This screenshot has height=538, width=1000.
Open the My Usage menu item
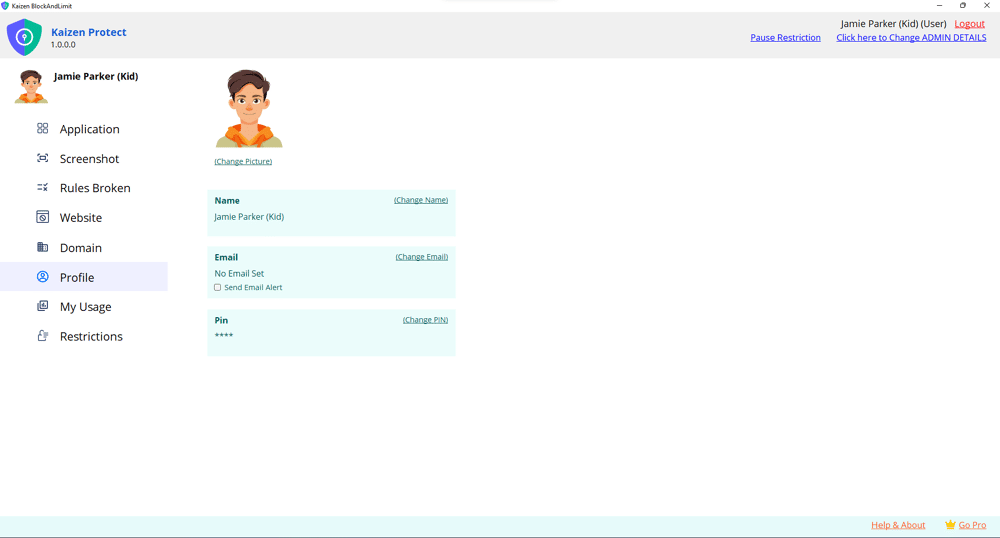pyautogui.click(x=85, y=307)
